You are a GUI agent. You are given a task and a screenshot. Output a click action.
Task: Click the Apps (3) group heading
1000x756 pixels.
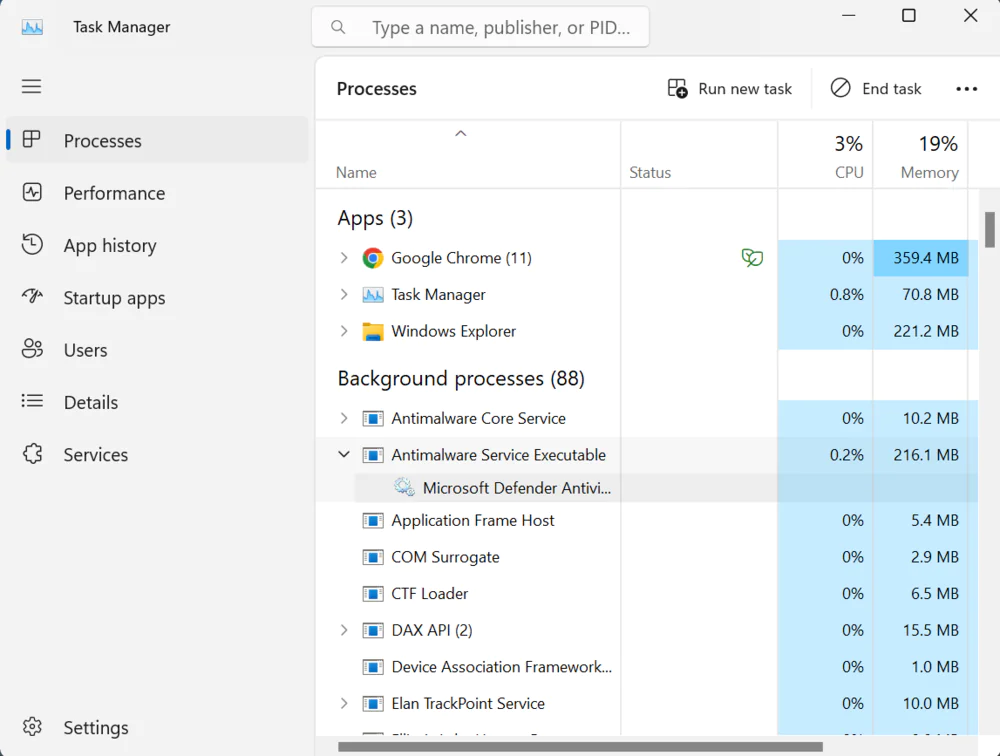click(375, 218)
